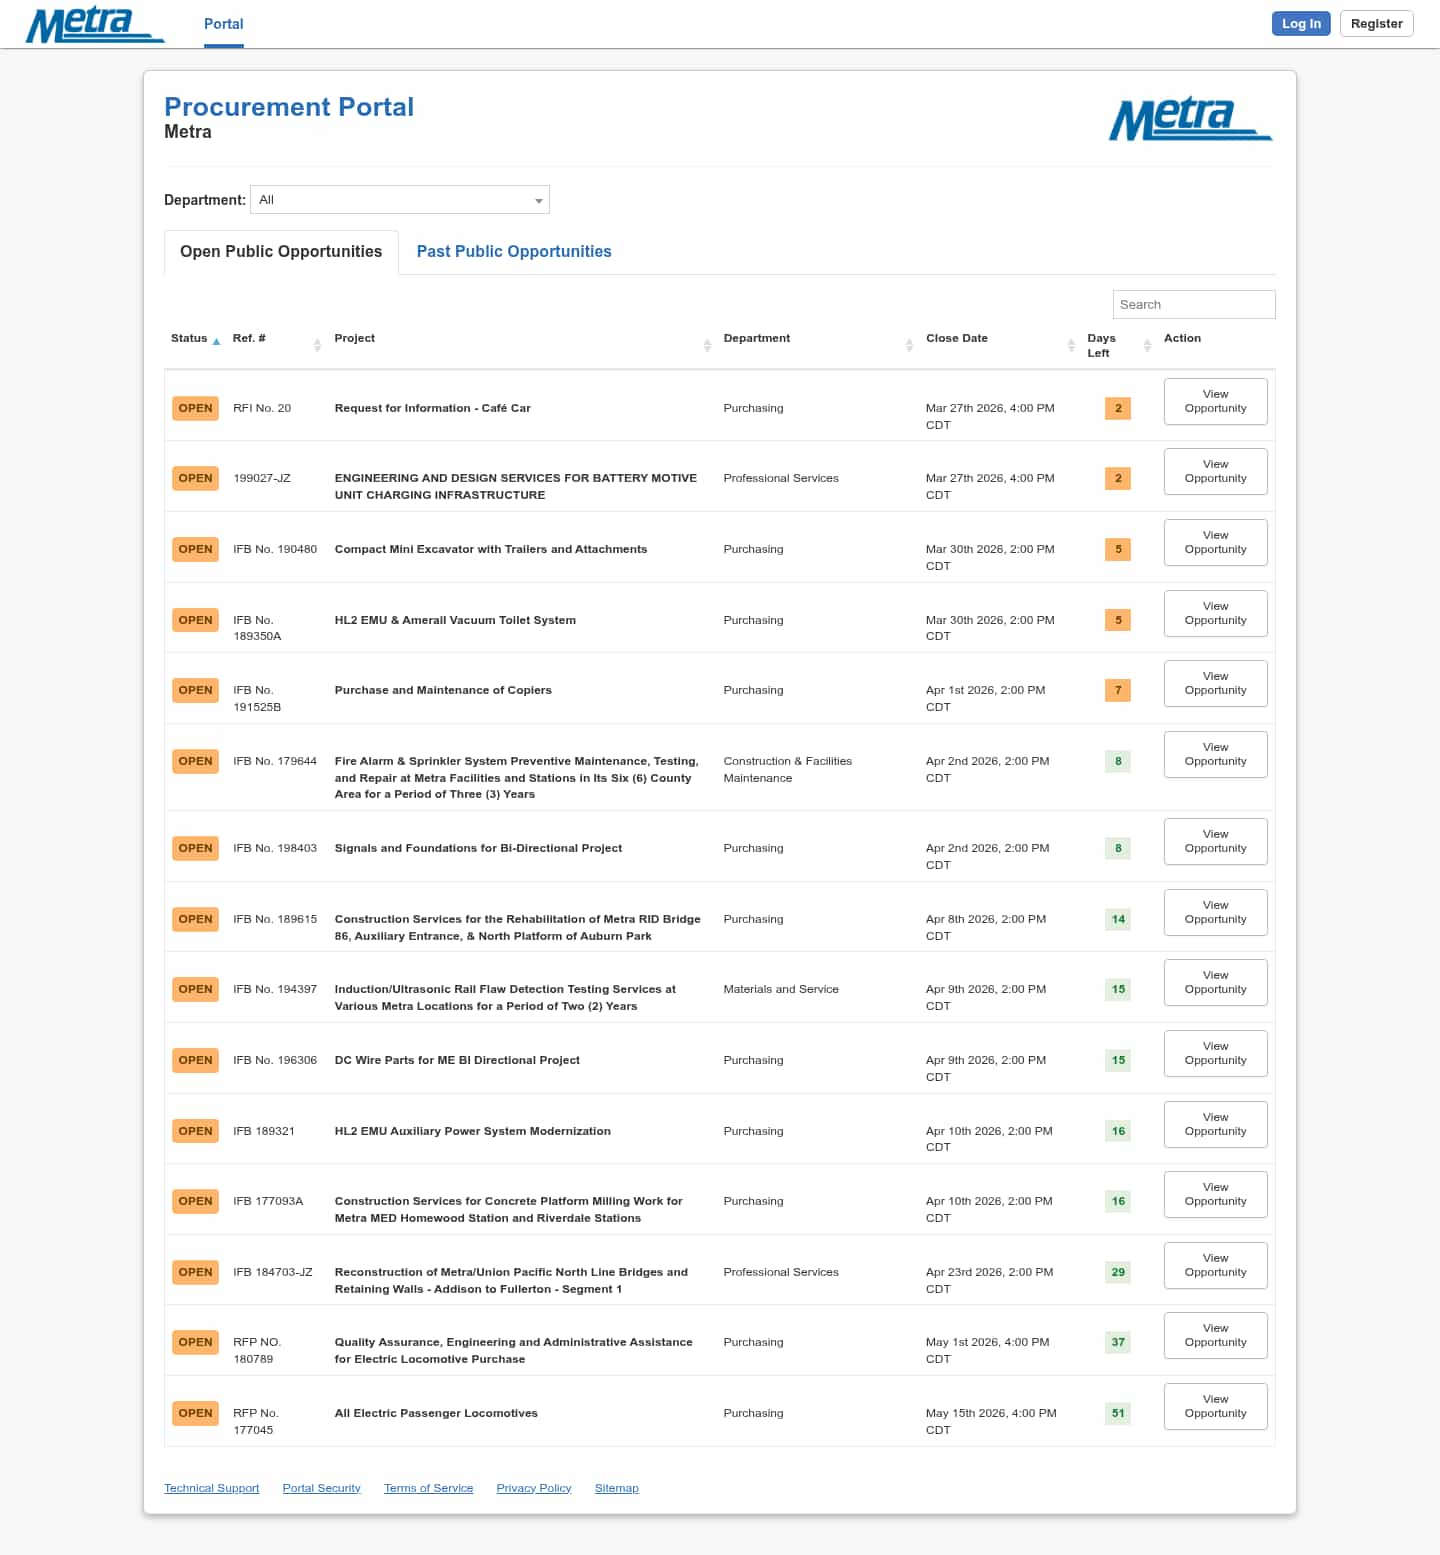Screen dimensions: 1440x1555
Task: View Opportunity for HL2 EMU Vacuum Toilet System
Action: point(1215,613)
